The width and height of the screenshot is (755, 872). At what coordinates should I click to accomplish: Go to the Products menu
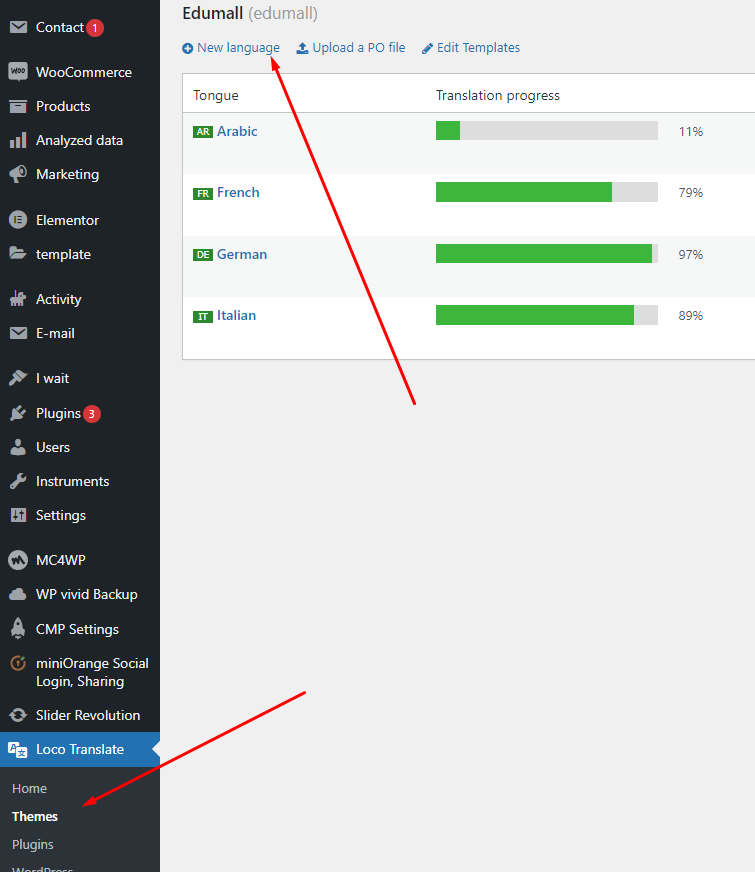[63, 106]
